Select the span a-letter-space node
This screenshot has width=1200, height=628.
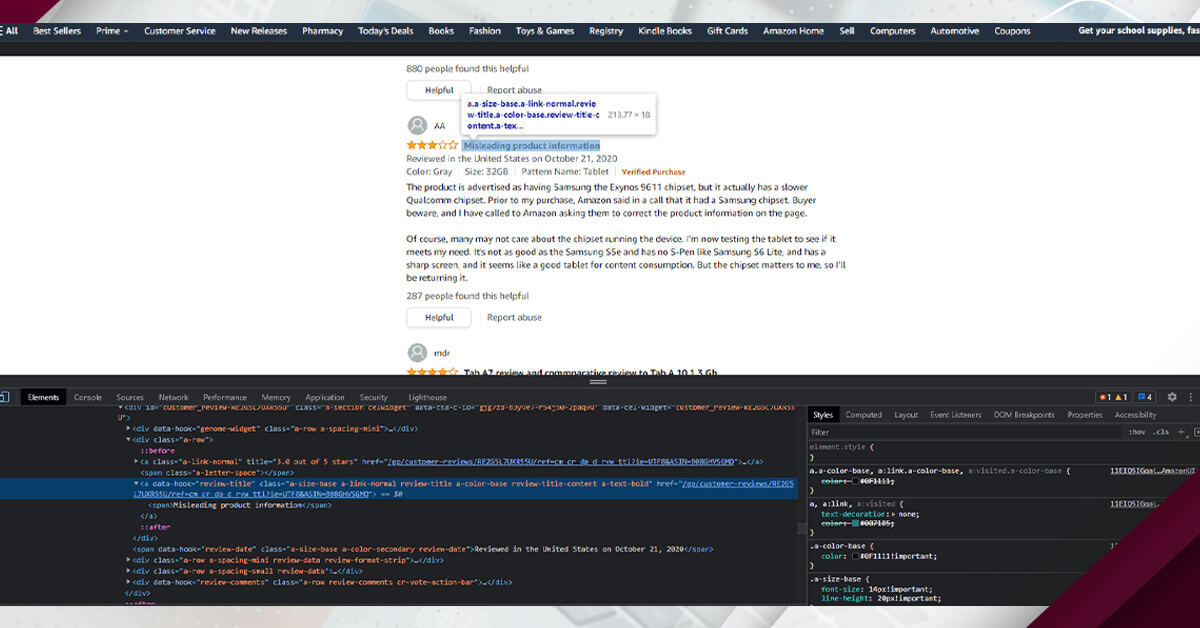(x=215, y=472)
